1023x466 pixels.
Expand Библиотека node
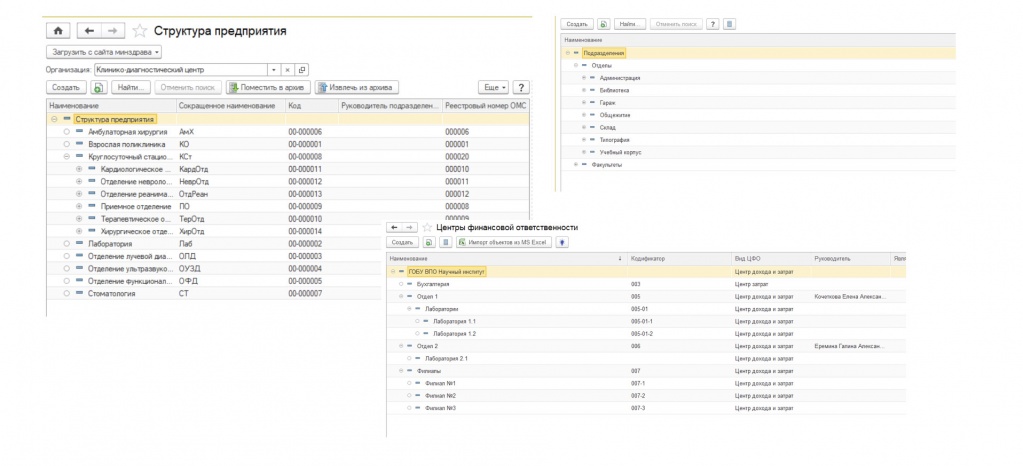pos(584,90)
